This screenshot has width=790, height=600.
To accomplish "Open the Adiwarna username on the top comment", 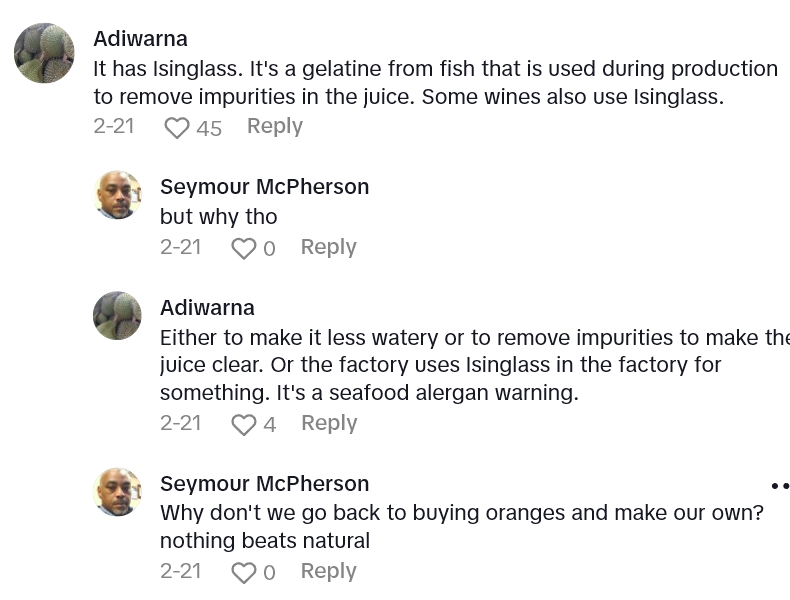I will pos(140,39).
